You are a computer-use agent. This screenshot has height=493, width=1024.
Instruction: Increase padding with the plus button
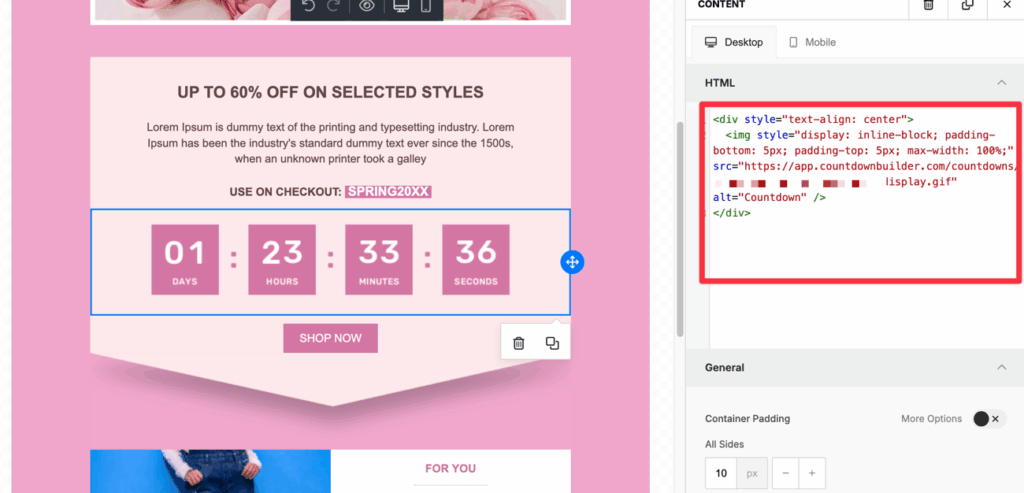tap(812, 473)
